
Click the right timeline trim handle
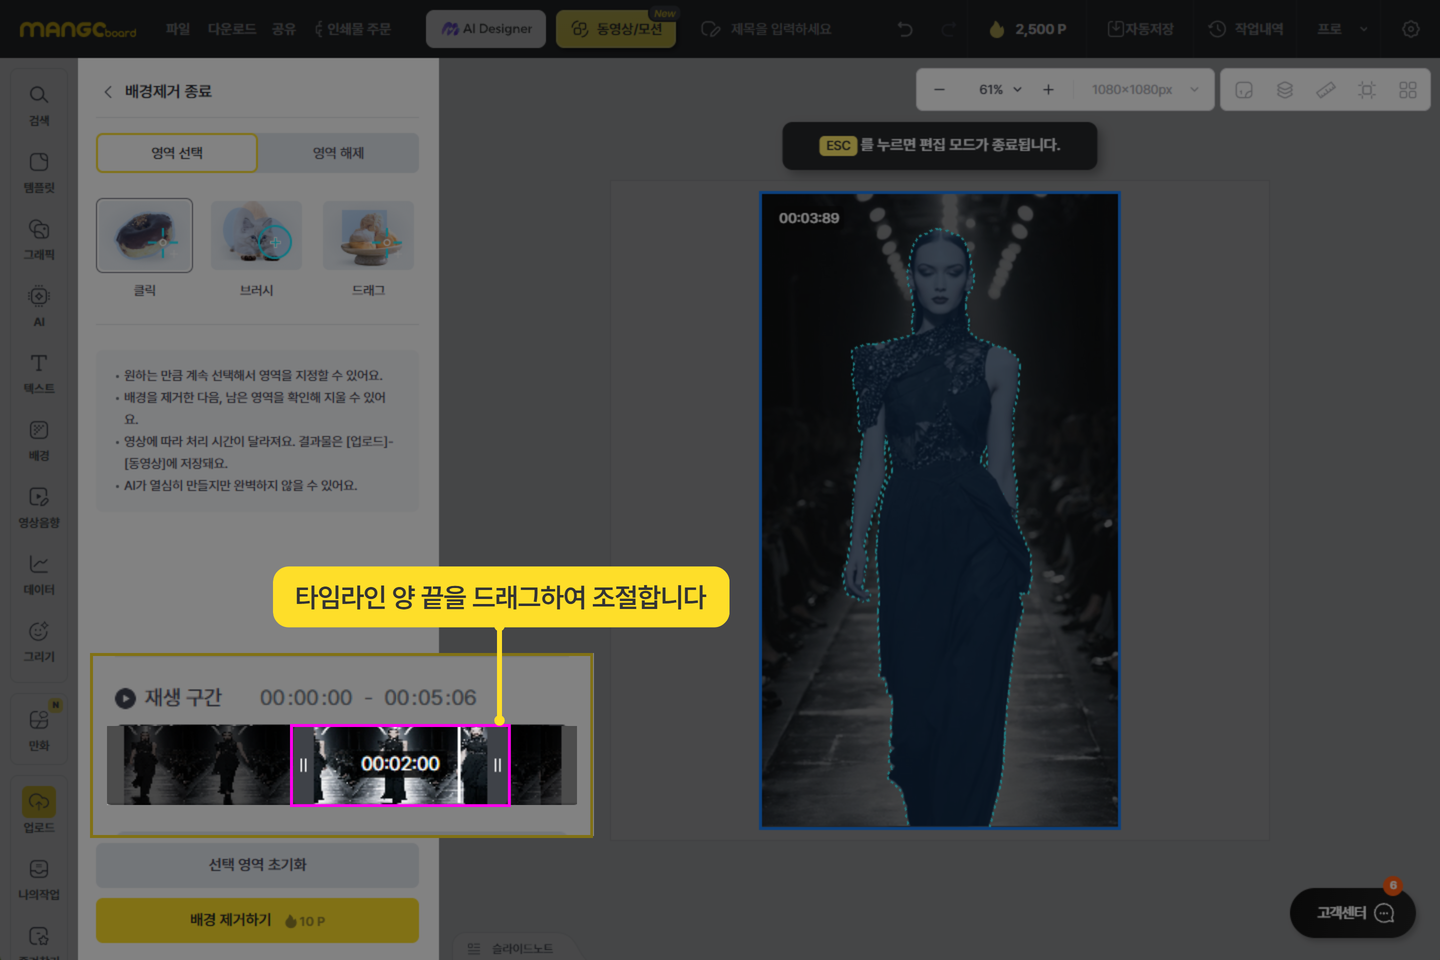pyautogui.click(x=497, y=765)
